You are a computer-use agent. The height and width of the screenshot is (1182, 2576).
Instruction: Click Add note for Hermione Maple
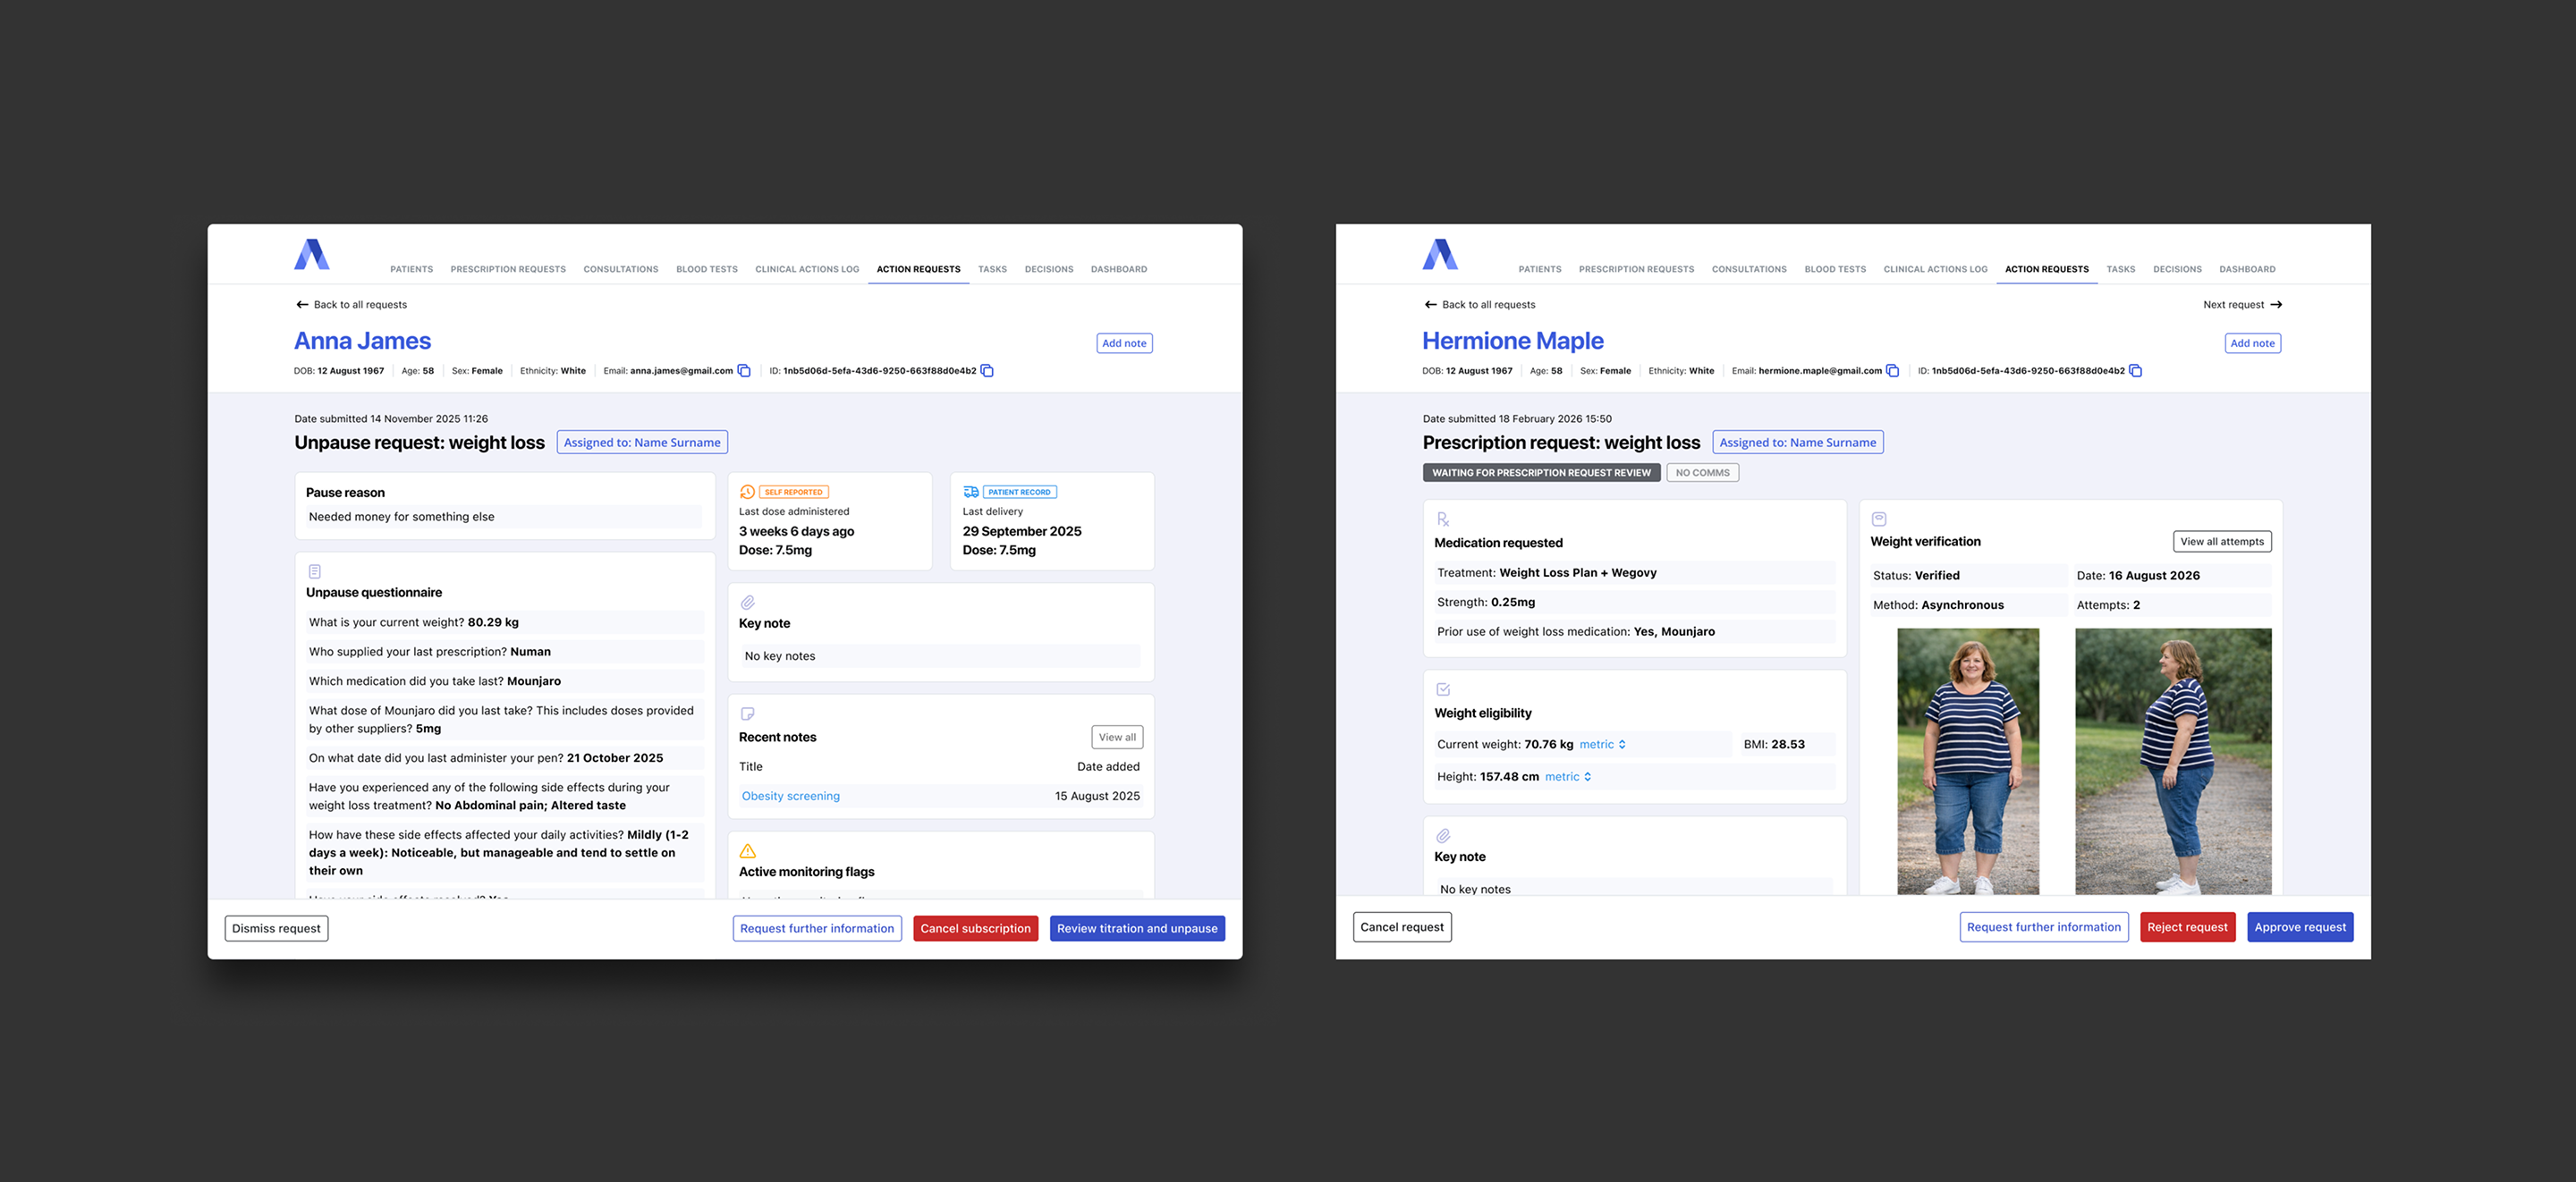[x=2252, y=343]
